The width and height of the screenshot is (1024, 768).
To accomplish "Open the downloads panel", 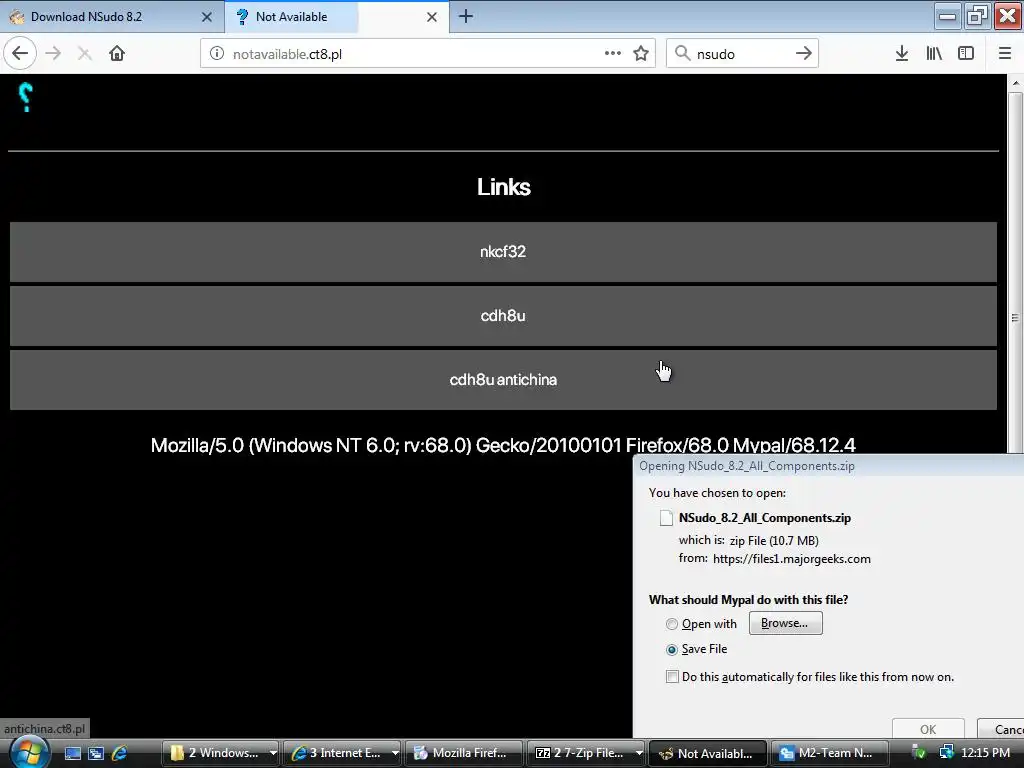I will (x=902, y=54).
